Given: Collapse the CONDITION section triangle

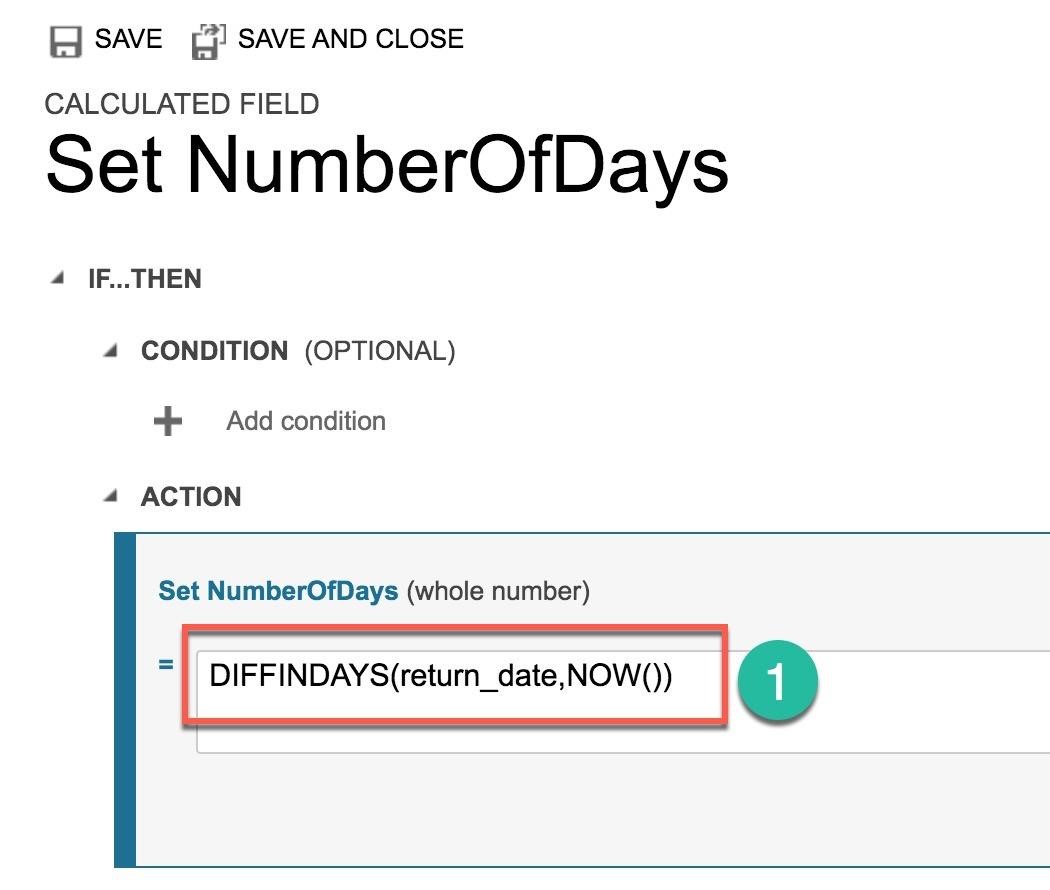Looking at the screenshot, I should pyautogui.click(x=111, y=350).
